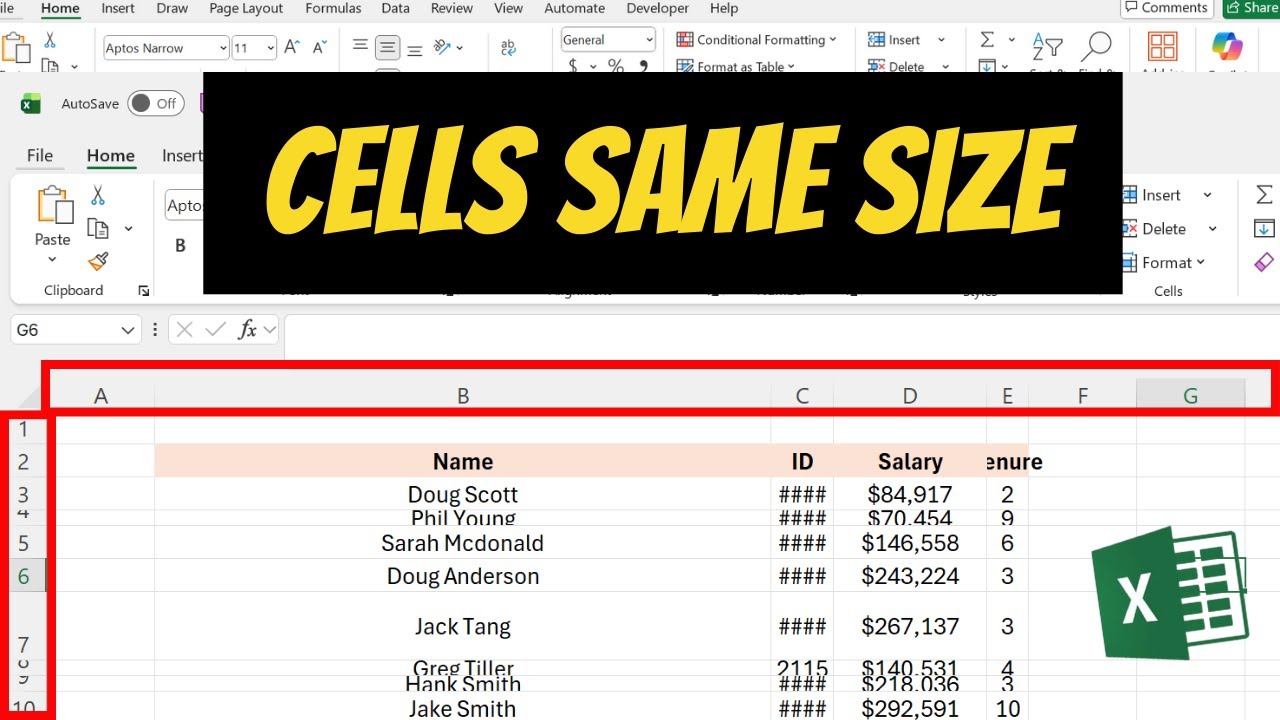Open the Developer tab

coord(657,8)
